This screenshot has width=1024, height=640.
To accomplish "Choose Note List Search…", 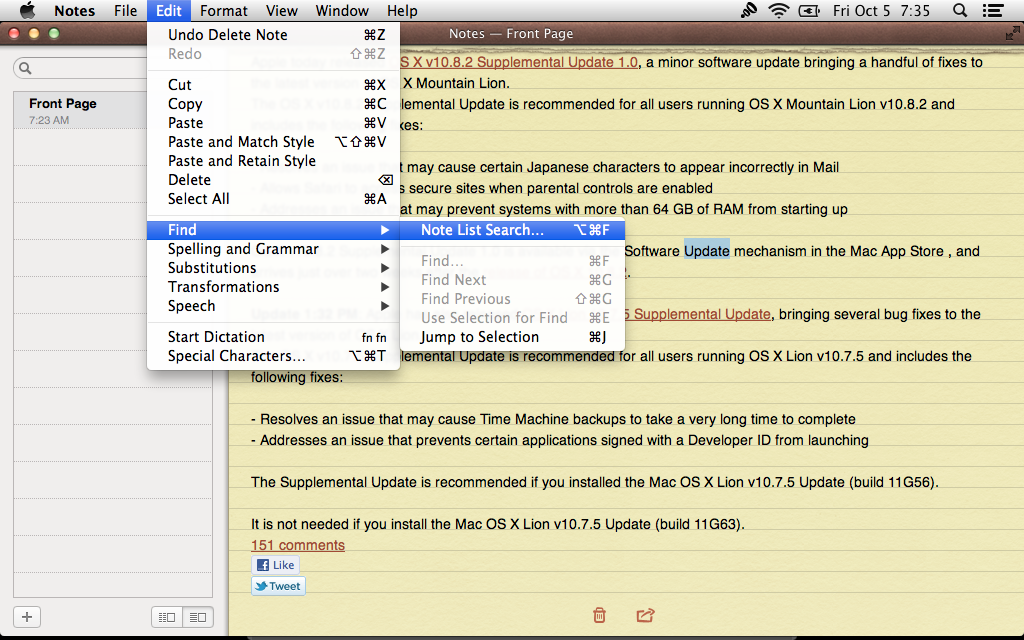I will 513,230.
